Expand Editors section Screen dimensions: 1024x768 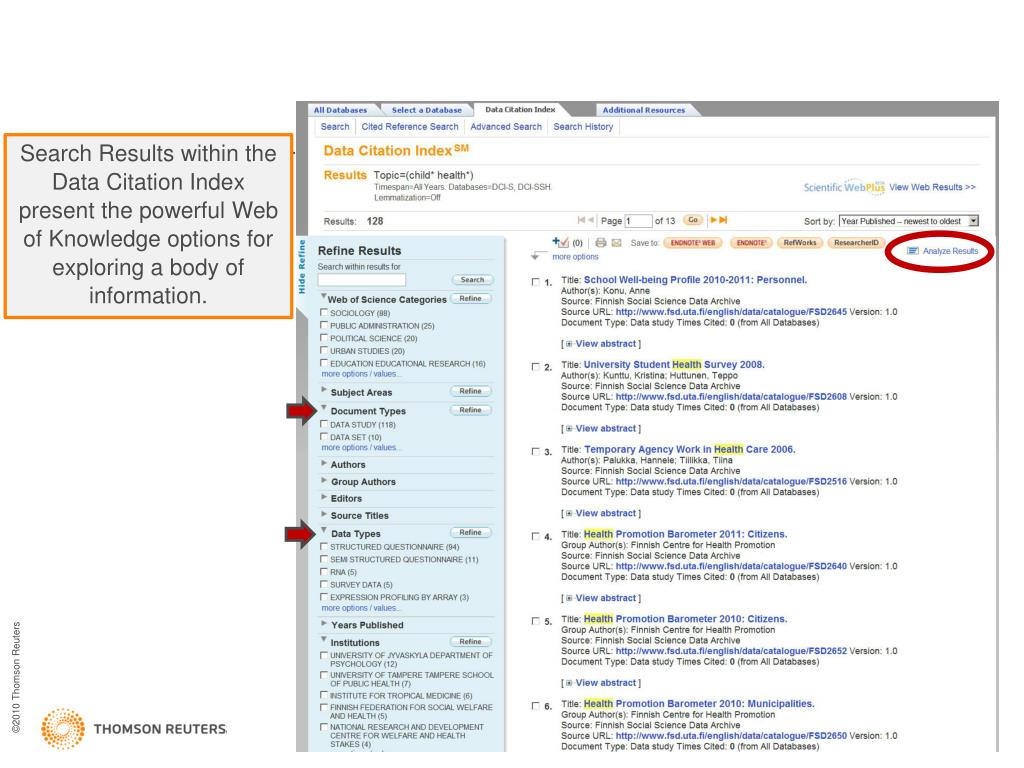(324, 496)
